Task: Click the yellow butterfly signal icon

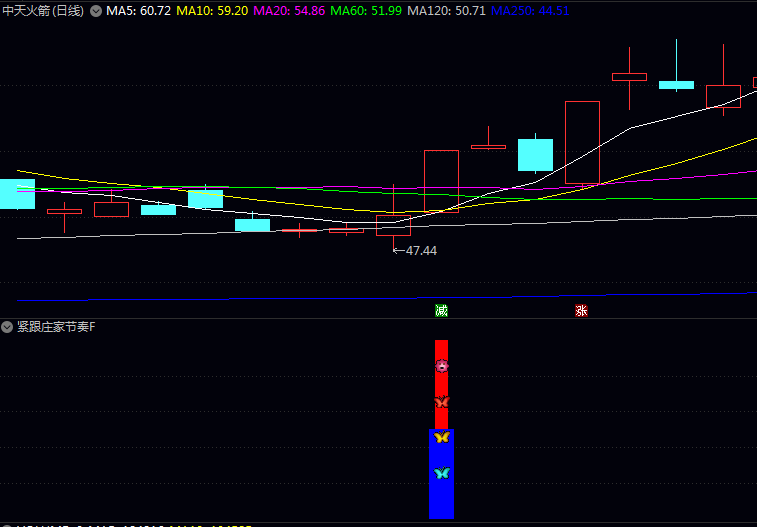Action: tap(442, 437)
